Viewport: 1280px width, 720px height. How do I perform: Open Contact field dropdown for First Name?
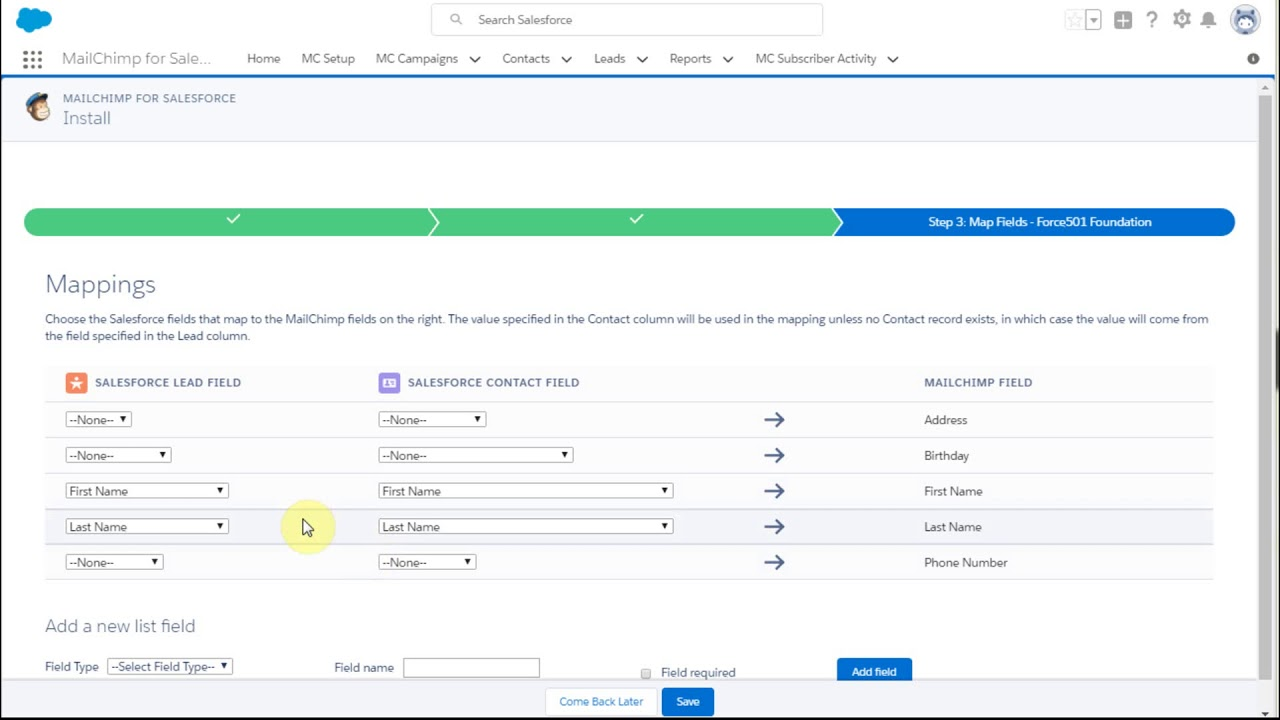(526, 491)
